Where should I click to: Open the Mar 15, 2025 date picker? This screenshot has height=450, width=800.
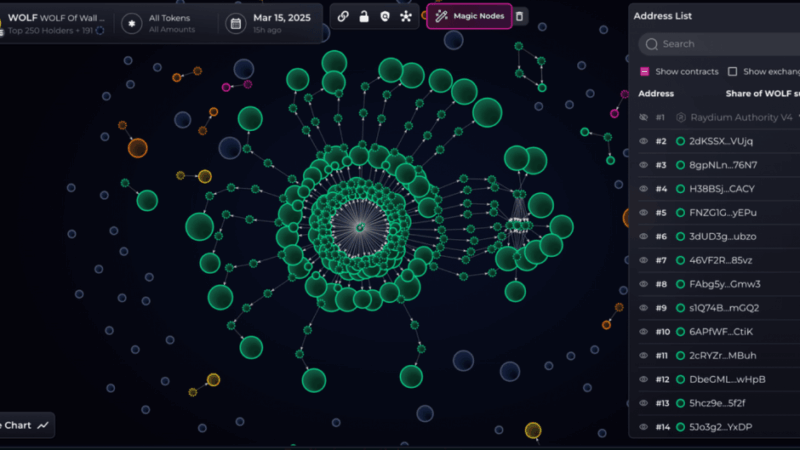269,23
